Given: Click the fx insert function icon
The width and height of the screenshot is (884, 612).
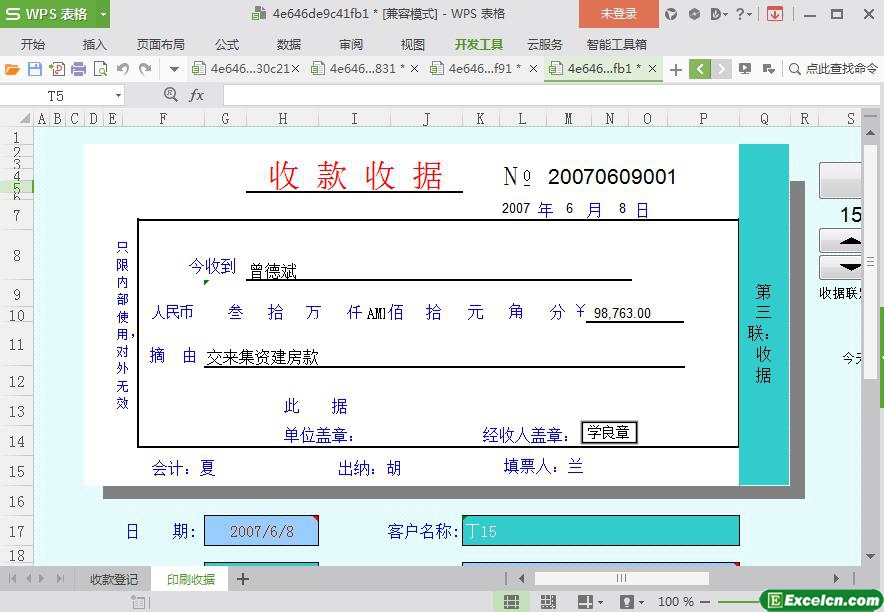Looking at the screenshot, I should tap(197, 95).
